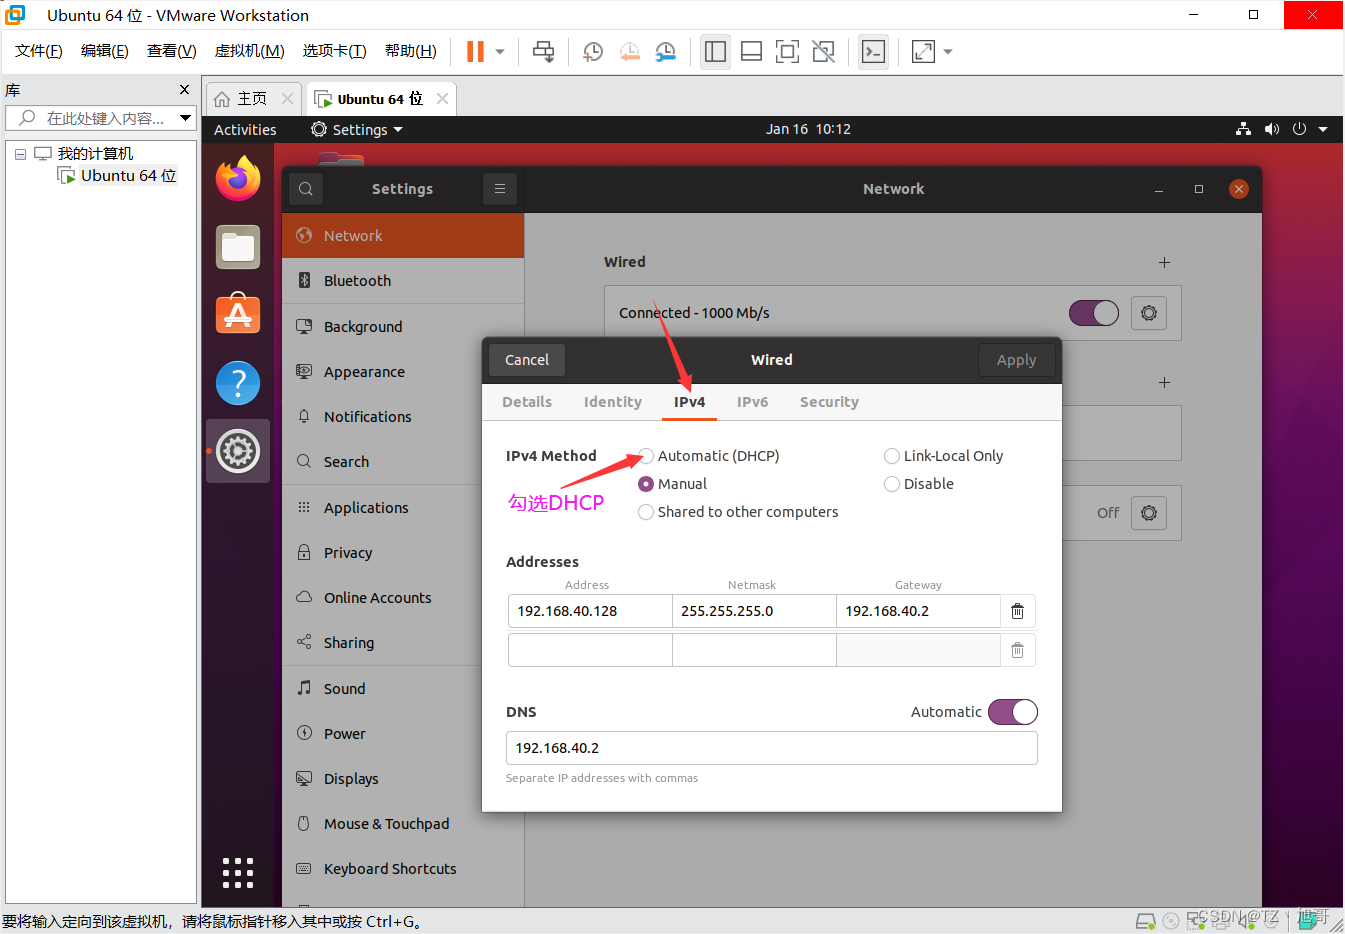Click the Settings search magnifier button
The width and height of the screenshot is (1345, 934).
pos(306,189)
